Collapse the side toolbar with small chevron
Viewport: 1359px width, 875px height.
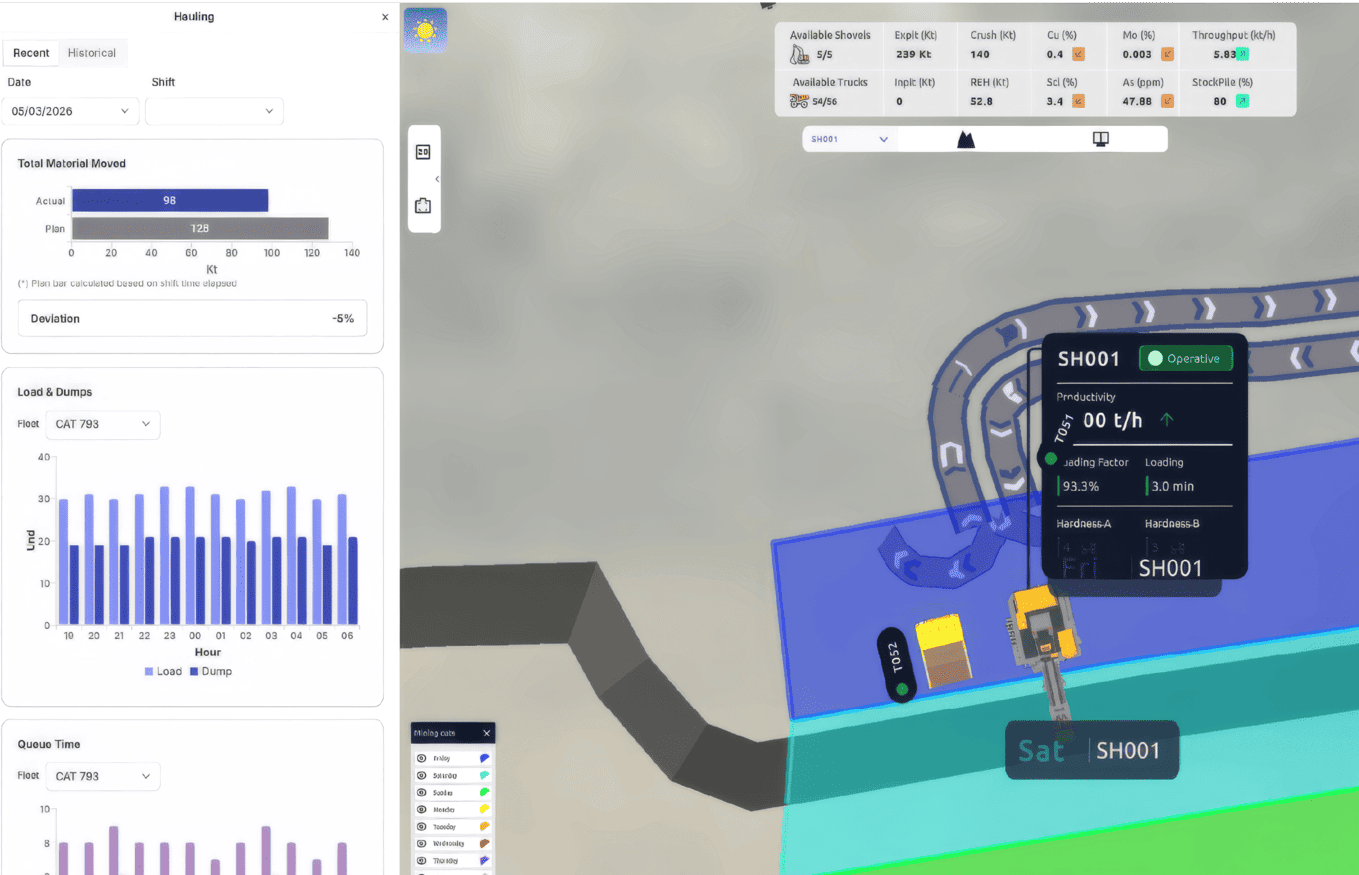pyautogui.click(x=437, y=179)
